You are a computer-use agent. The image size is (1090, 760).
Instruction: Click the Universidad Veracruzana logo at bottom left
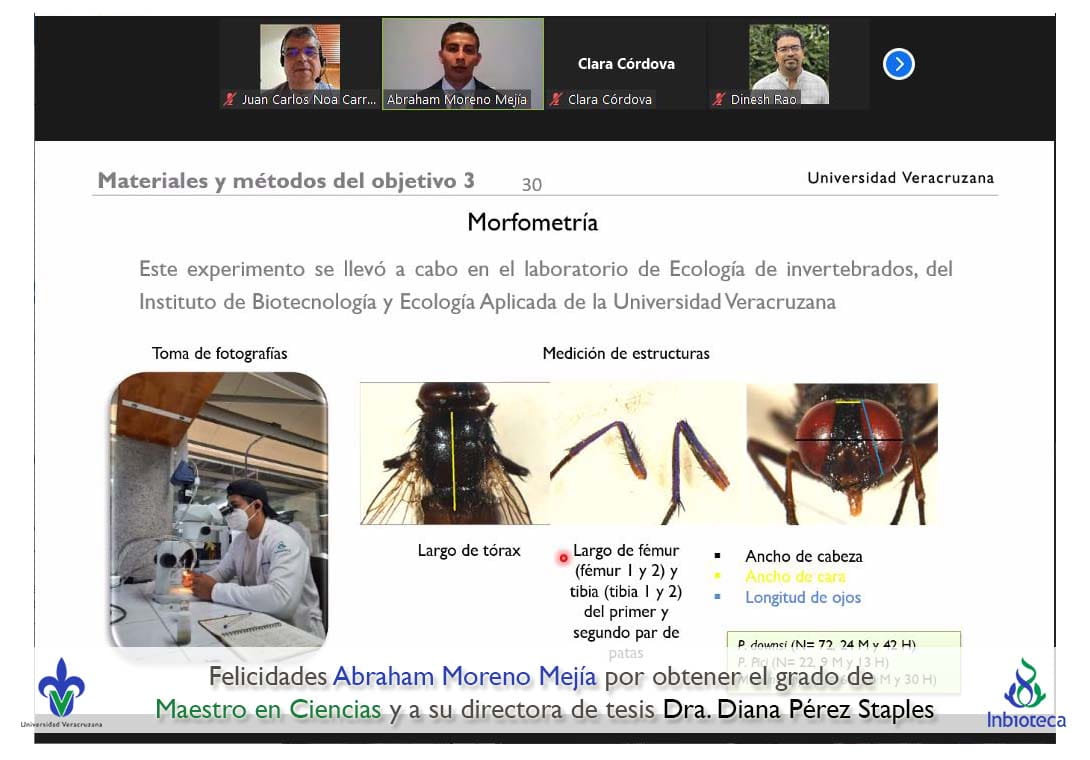tap(61, 692)
